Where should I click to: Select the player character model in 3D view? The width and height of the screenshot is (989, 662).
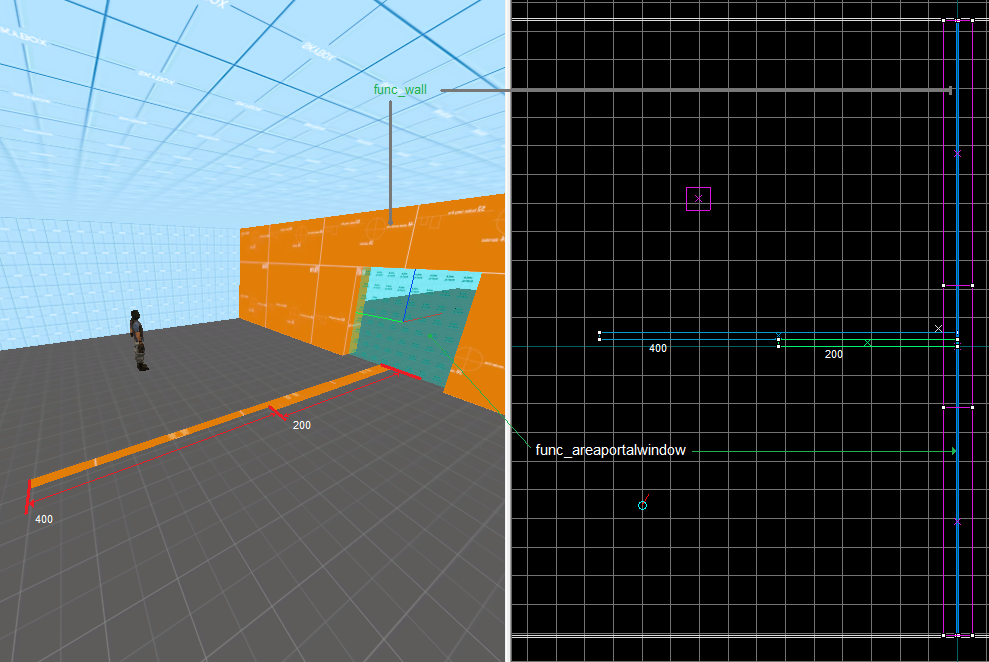coord(138,340)
